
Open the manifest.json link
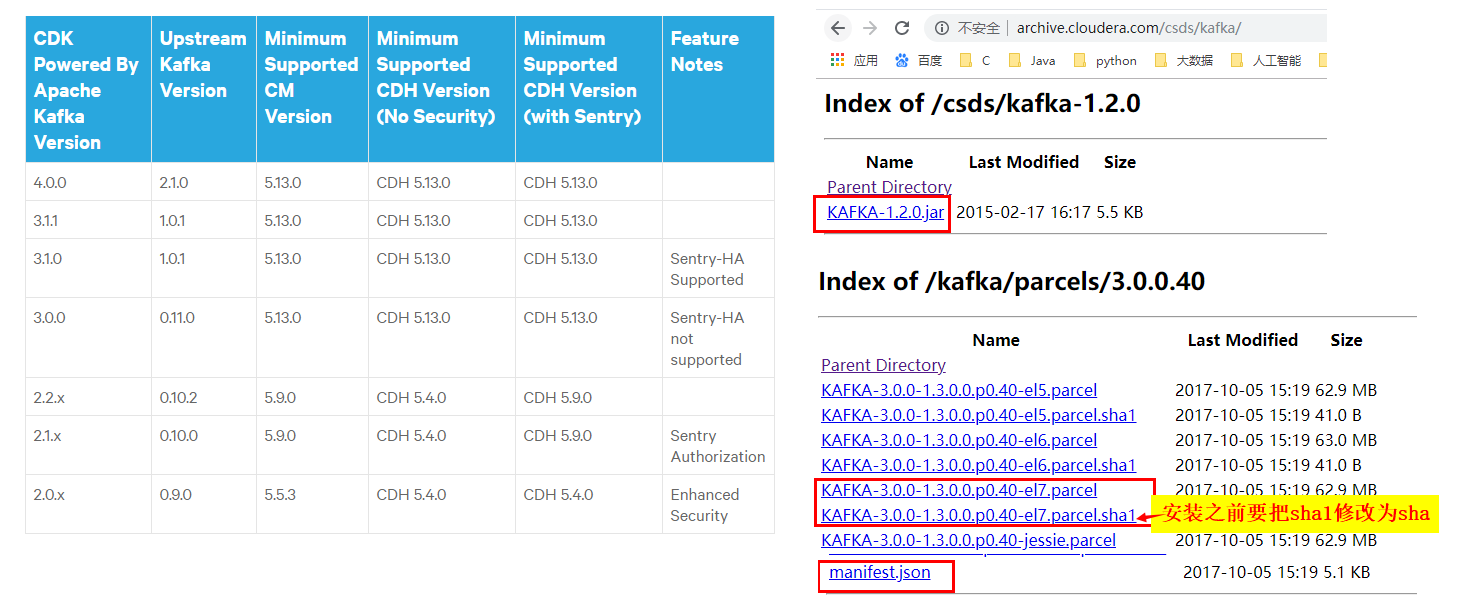pyautogui.click(x=880, y=572)
